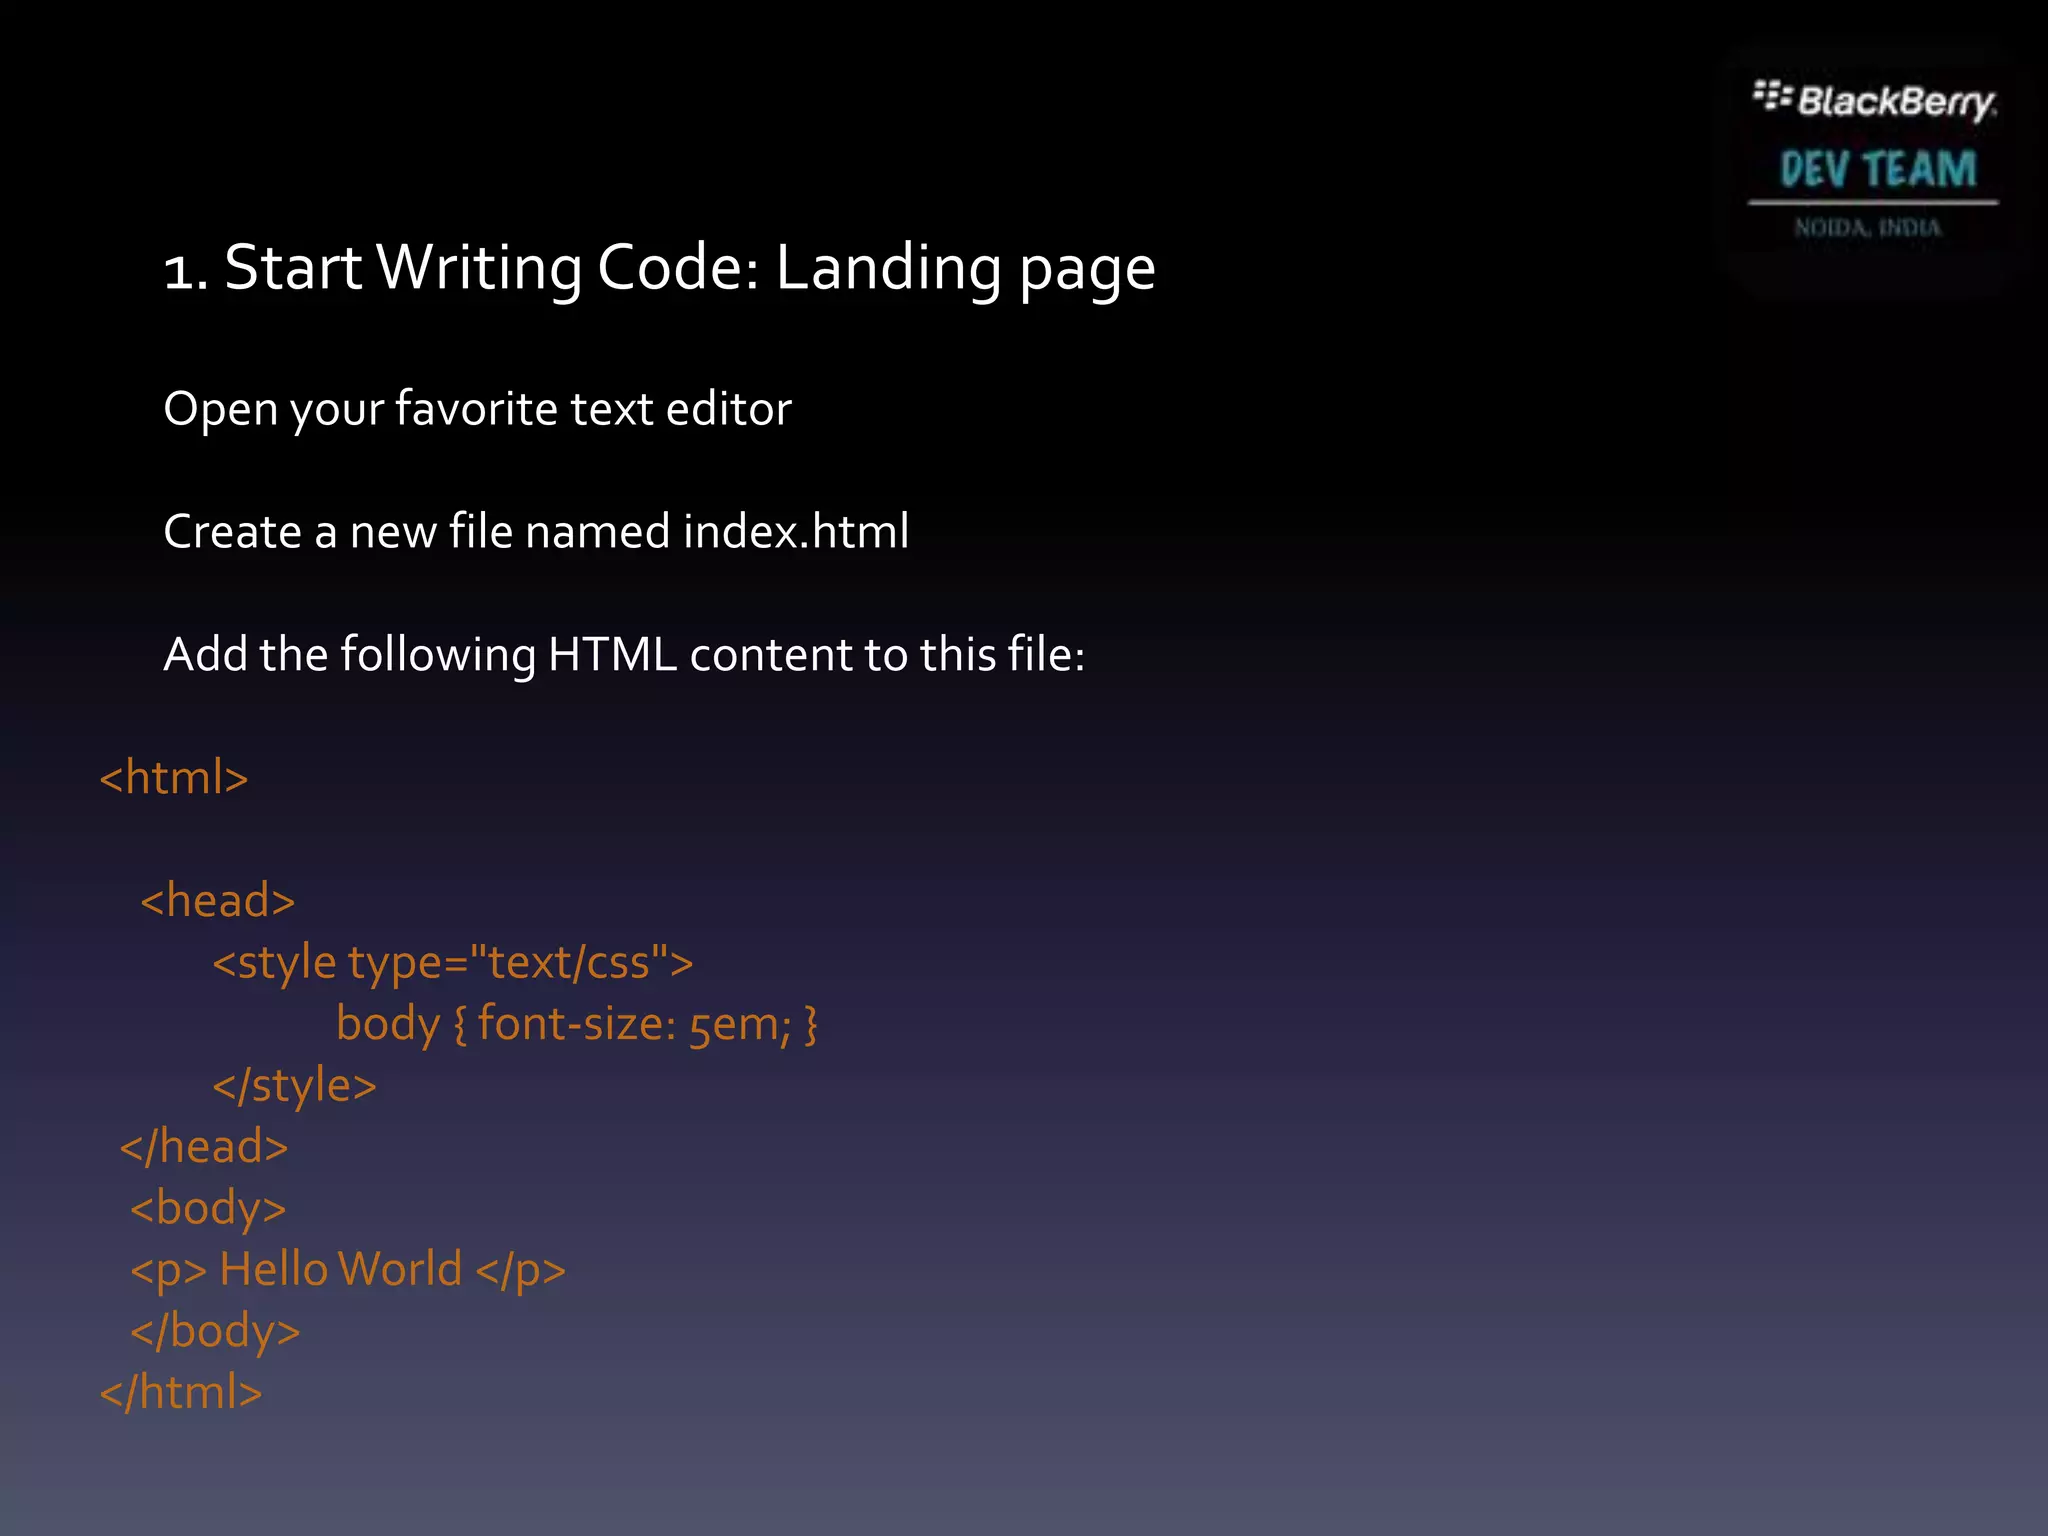Click the closing </head> tag line

204,1146
